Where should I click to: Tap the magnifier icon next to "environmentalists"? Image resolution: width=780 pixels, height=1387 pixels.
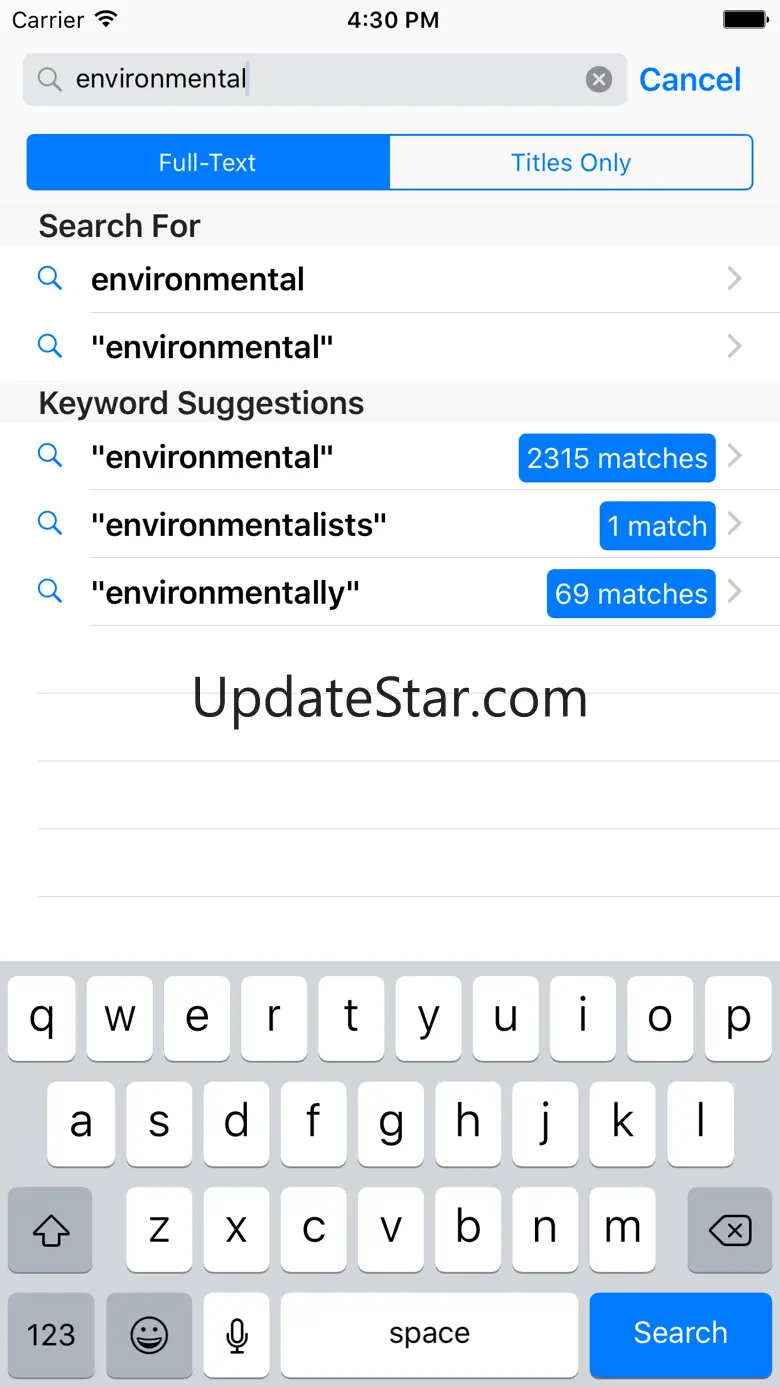(x=50, y=524)
